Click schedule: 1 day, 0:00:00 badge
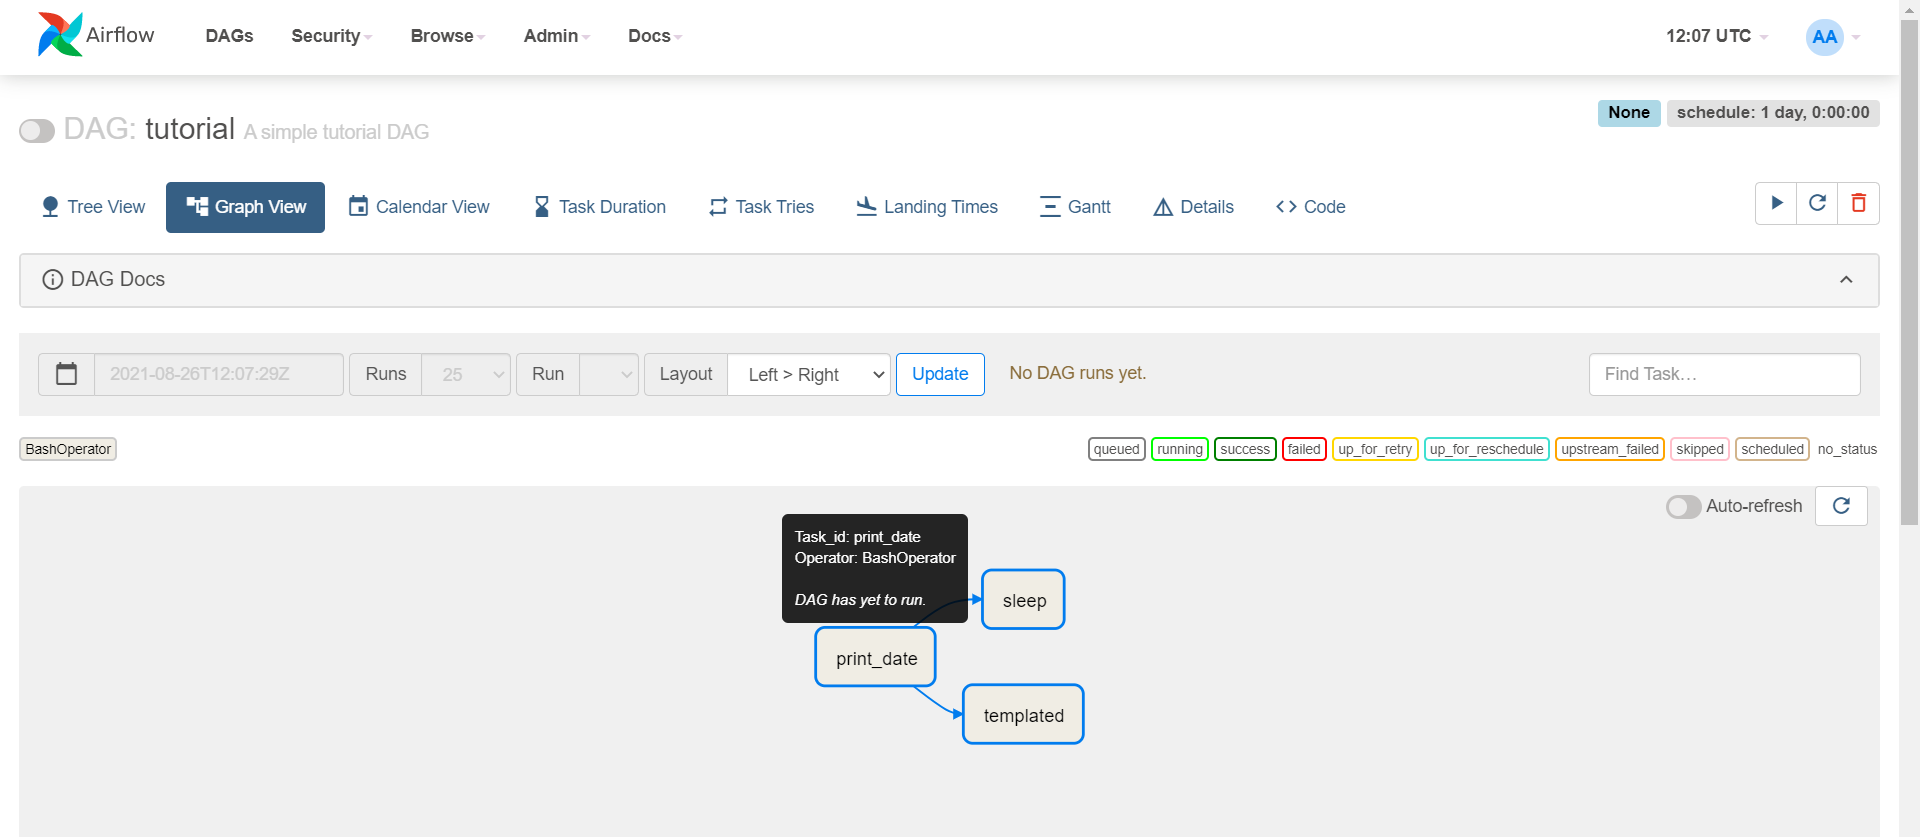Screen dimensions: 1920x837 tap(1773, 113)
